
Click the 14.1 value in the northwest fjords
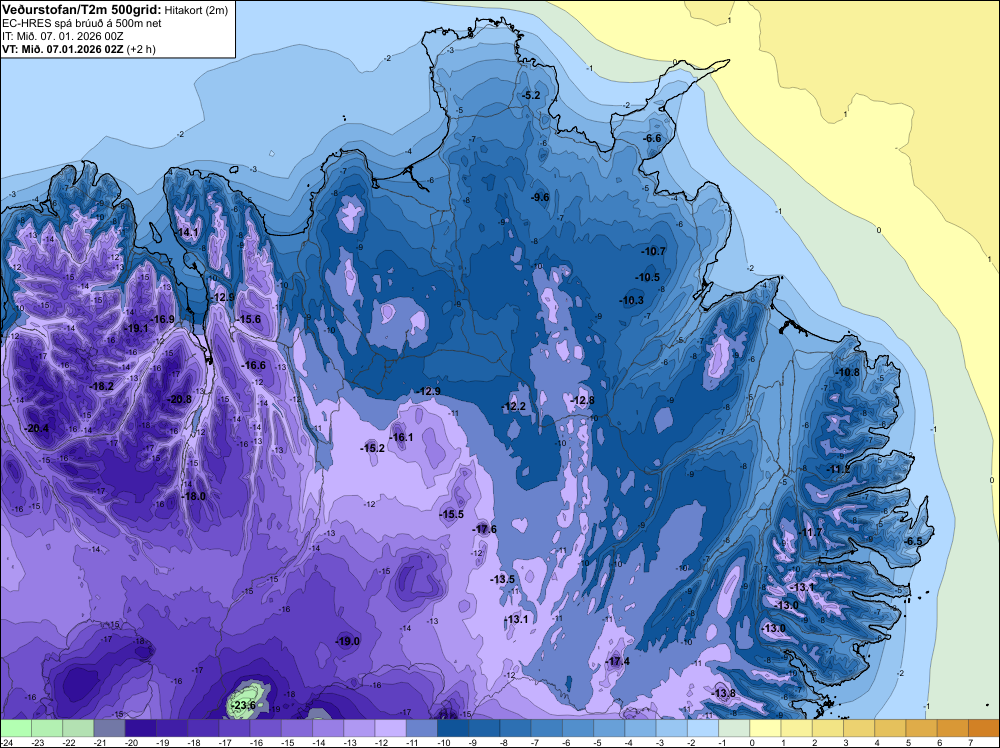coord(187,233)
